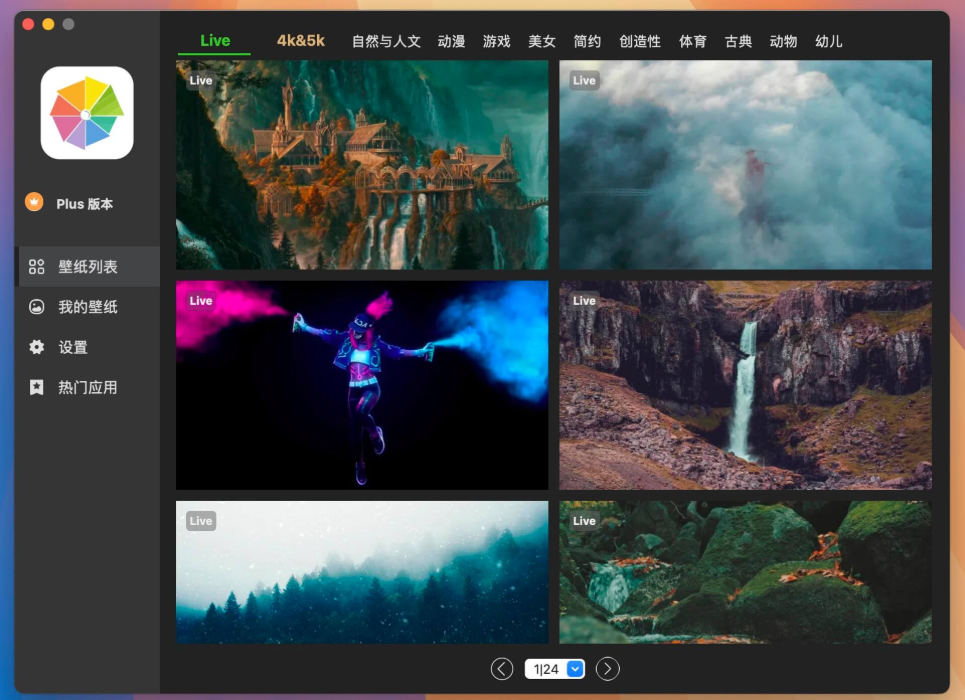965x700 pixels.
Task: Switch to the 游戏 category tab
Action: 496,41
